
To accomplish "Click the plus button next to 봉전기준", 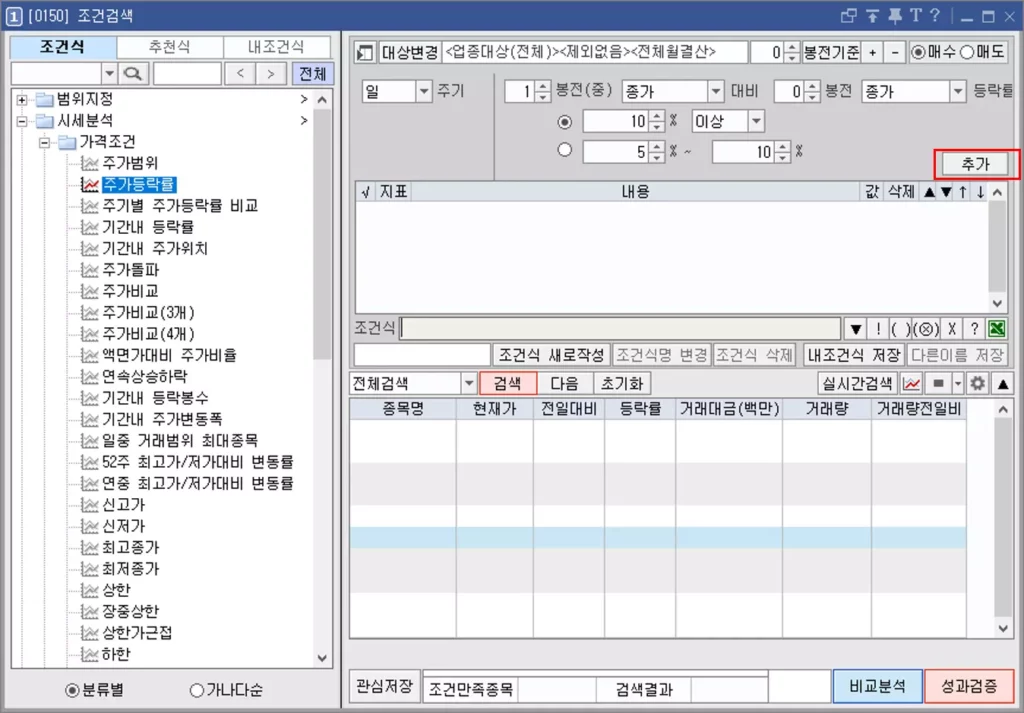I will 872,53.
